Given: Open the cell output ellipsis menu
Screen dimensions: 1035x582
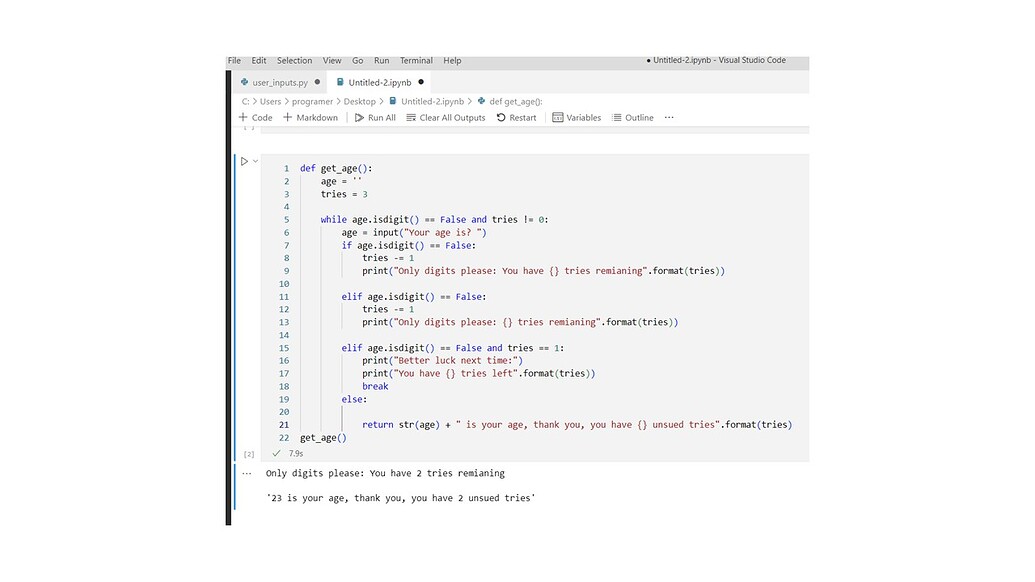Looking at the screenshot, I should (247, 473).
